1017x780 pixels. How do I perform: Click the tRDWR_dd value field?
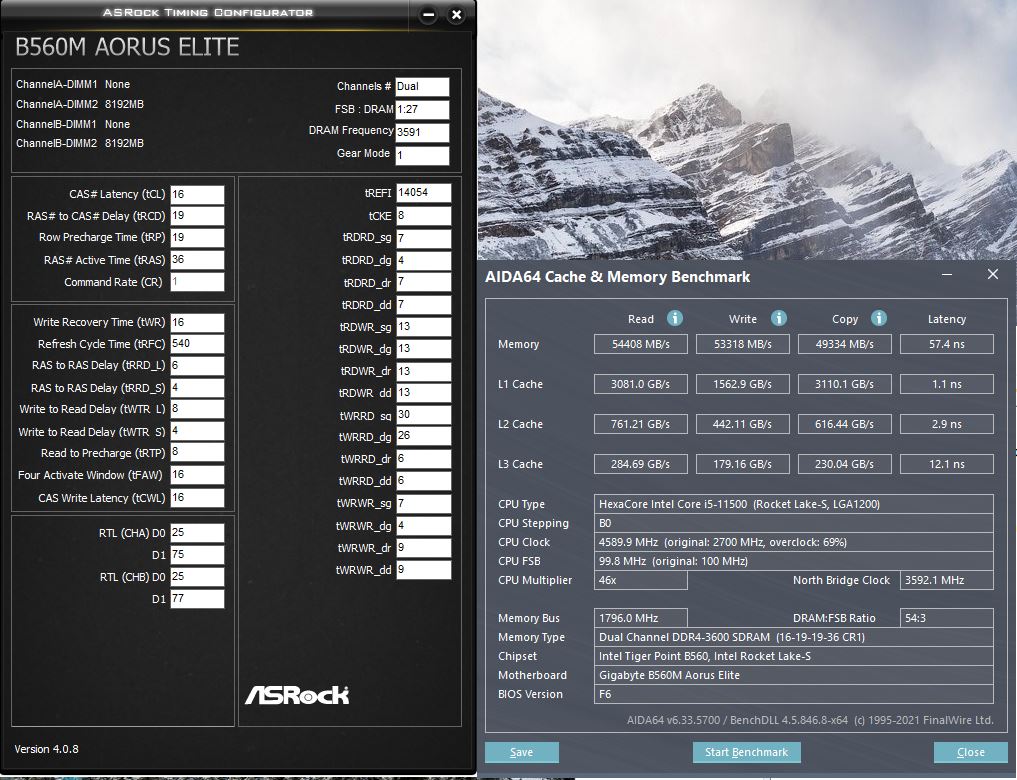coord(424,393)
